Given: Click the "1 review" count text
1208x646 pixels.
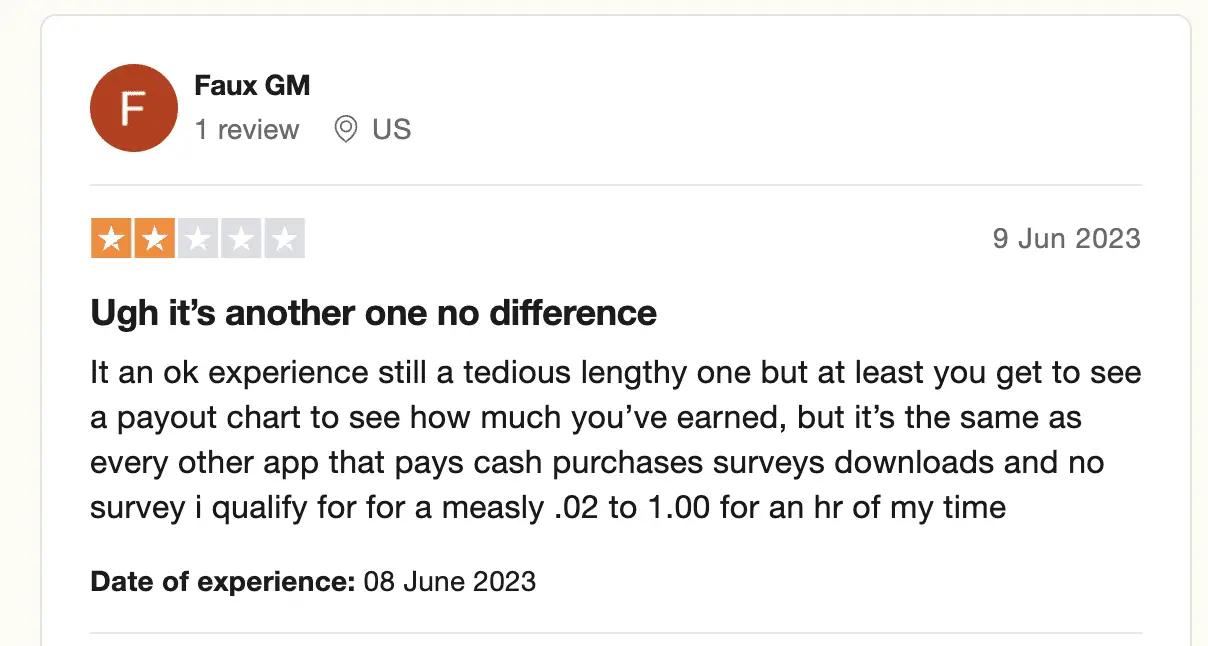Looking at the screenshot, I should click(x=247, y=130).
